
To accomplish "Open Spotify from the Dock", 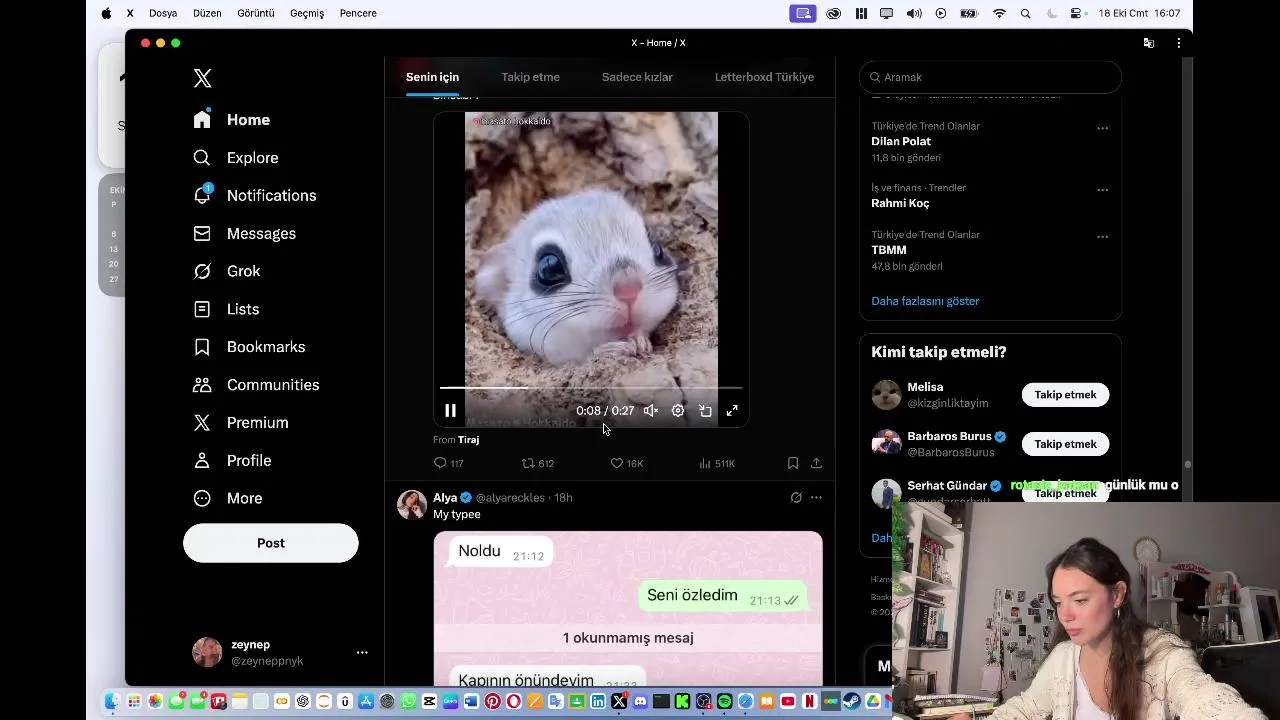I will click(x=725, y=702).
